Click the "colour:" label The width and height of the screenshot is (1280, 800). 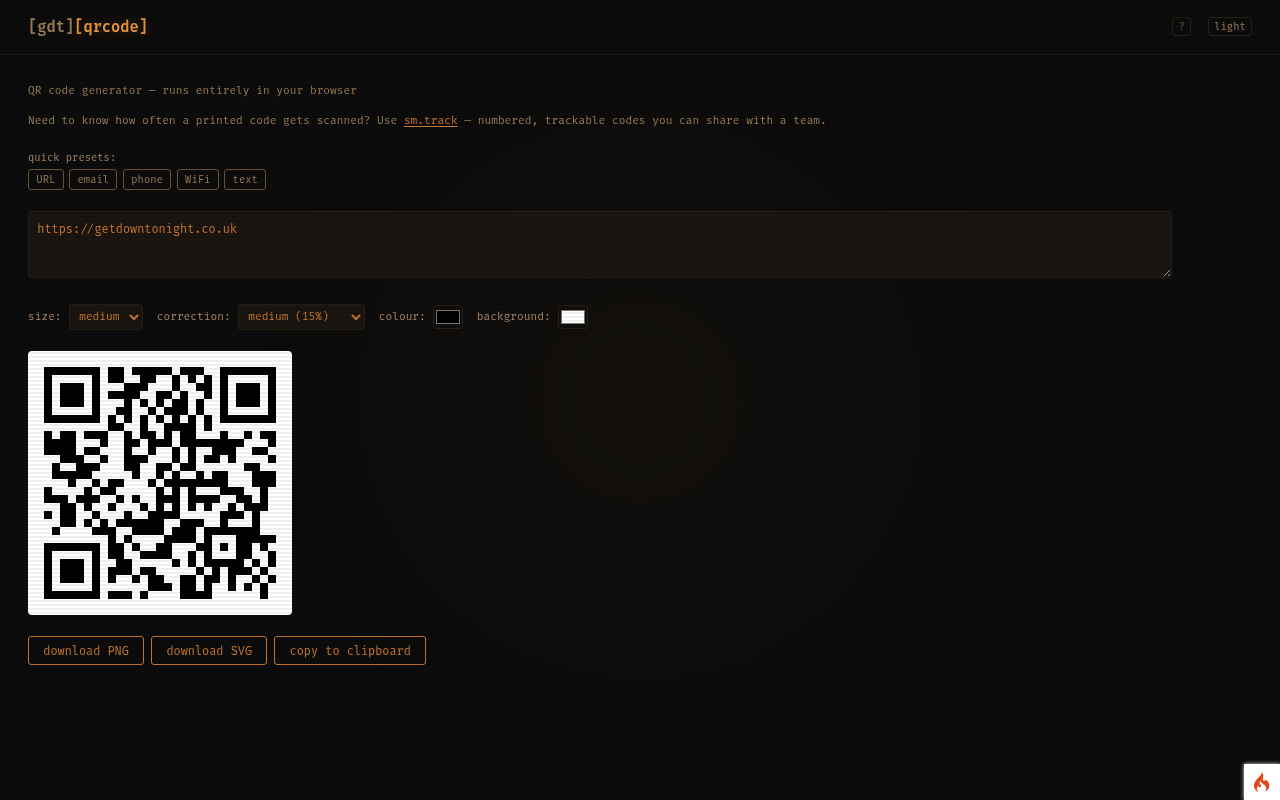(402, 316)
